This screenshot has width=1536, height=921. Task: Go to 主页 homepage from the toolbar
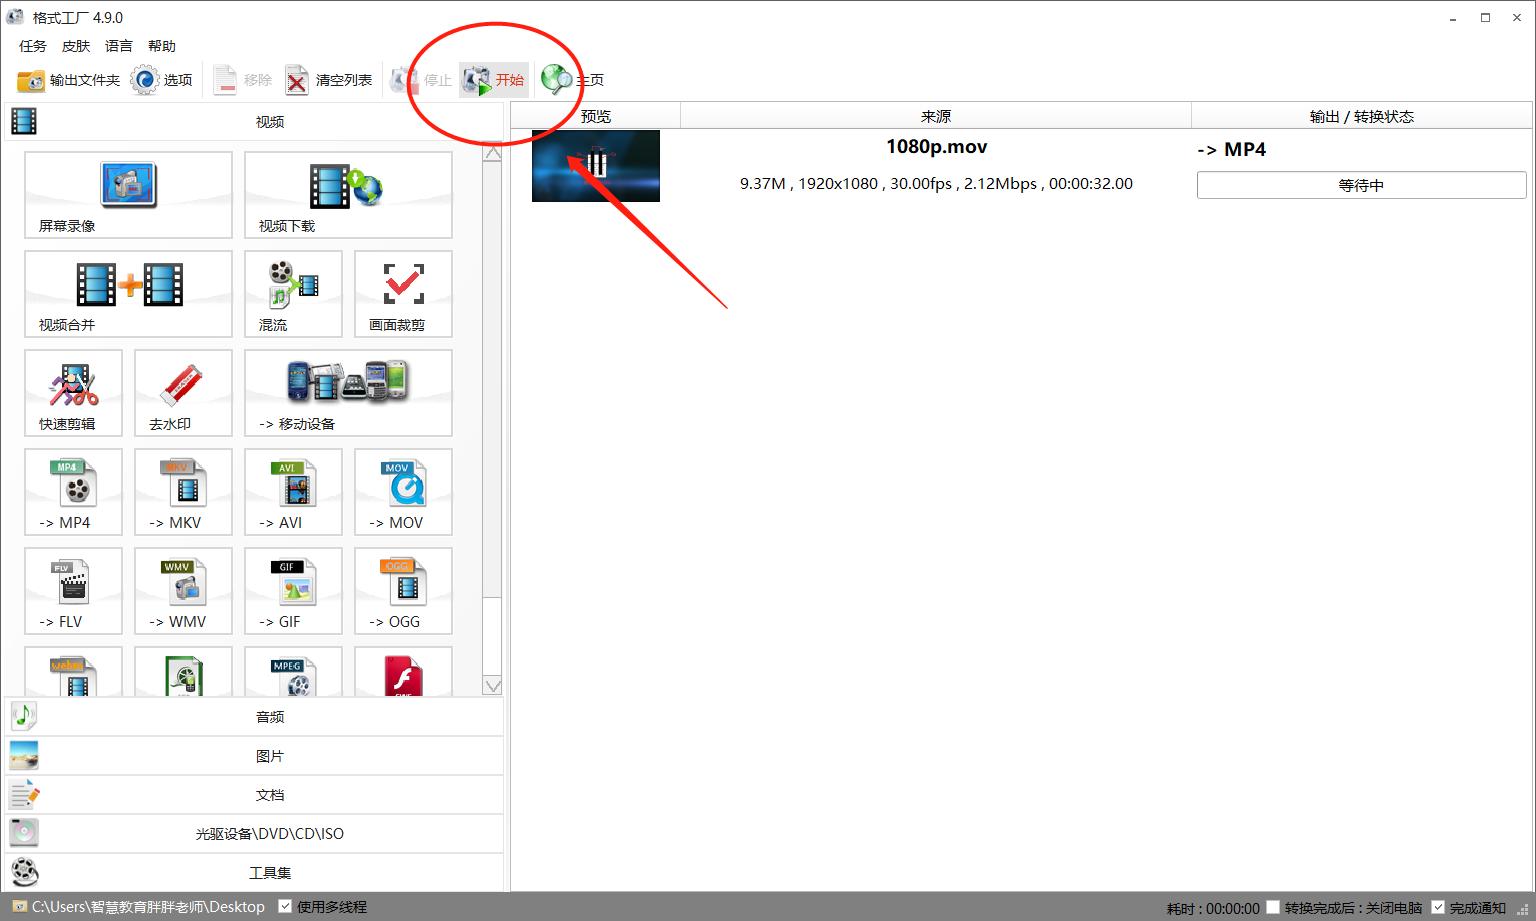coord(573,80)
